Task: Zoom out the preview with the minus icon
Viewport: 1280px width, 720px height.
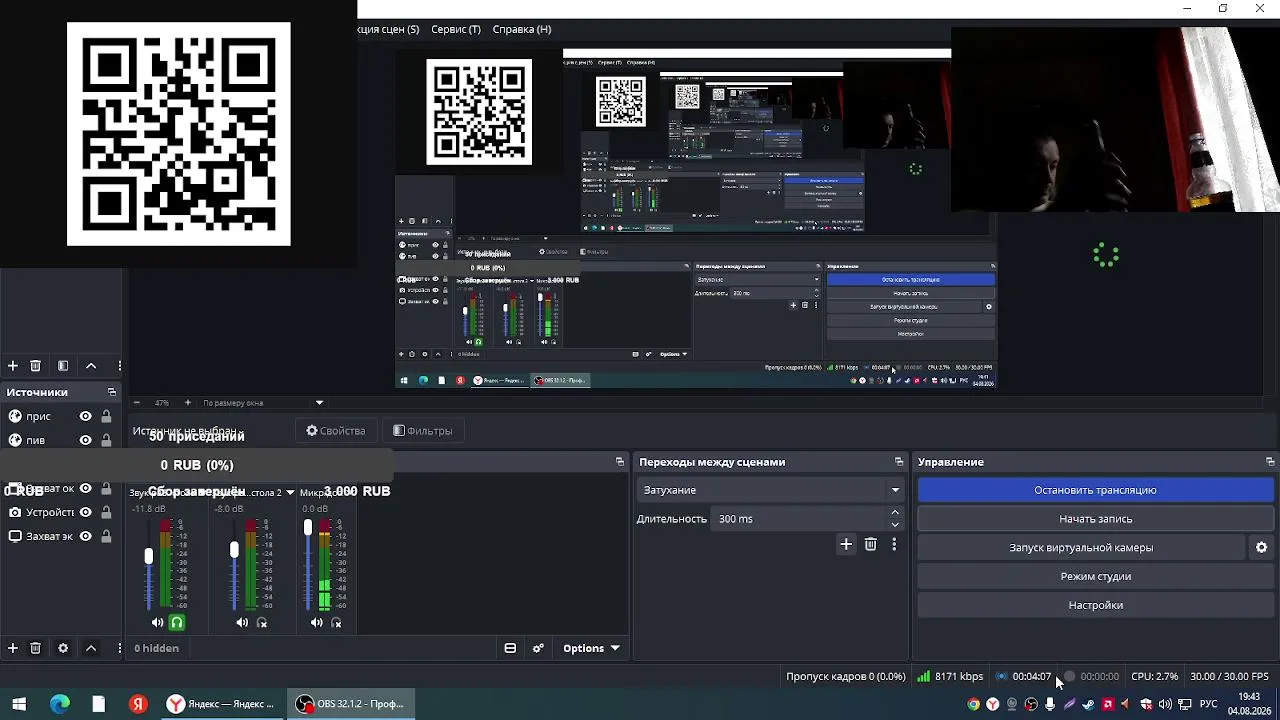Action: click(137, 403)
